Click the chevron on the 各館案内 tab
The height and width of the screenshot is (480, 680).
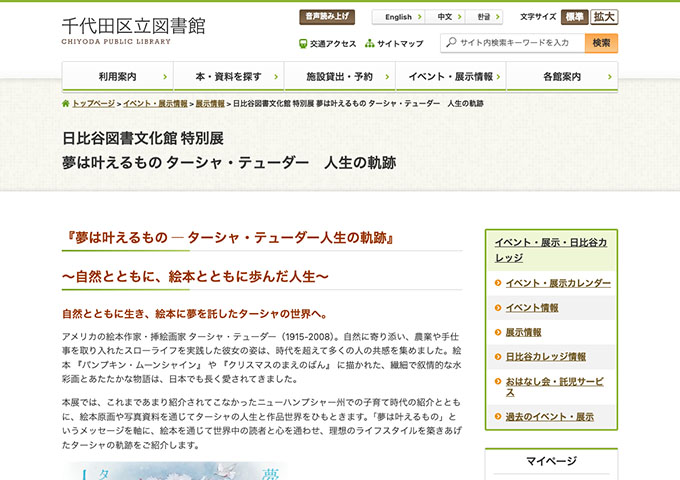coord(609,77)
